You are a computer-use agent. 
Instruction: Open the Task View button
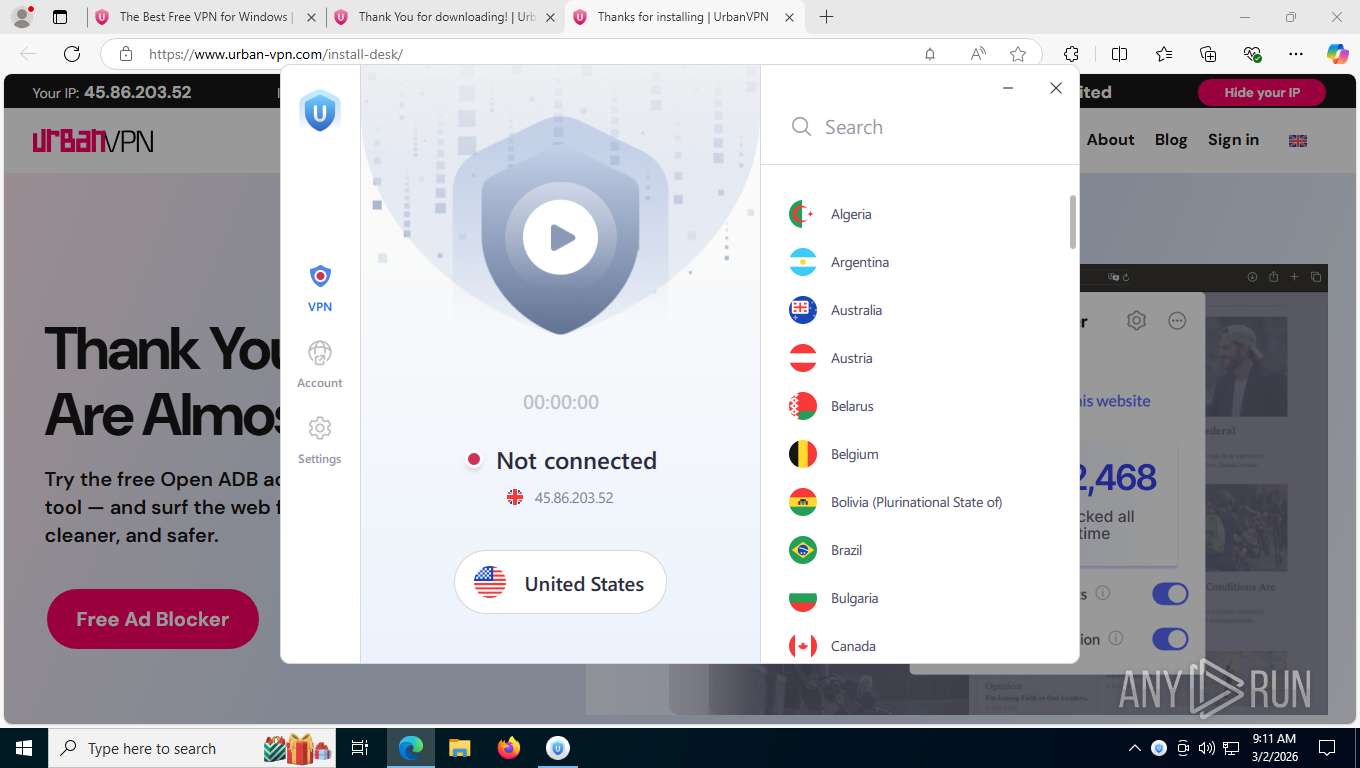pos(360,748)
